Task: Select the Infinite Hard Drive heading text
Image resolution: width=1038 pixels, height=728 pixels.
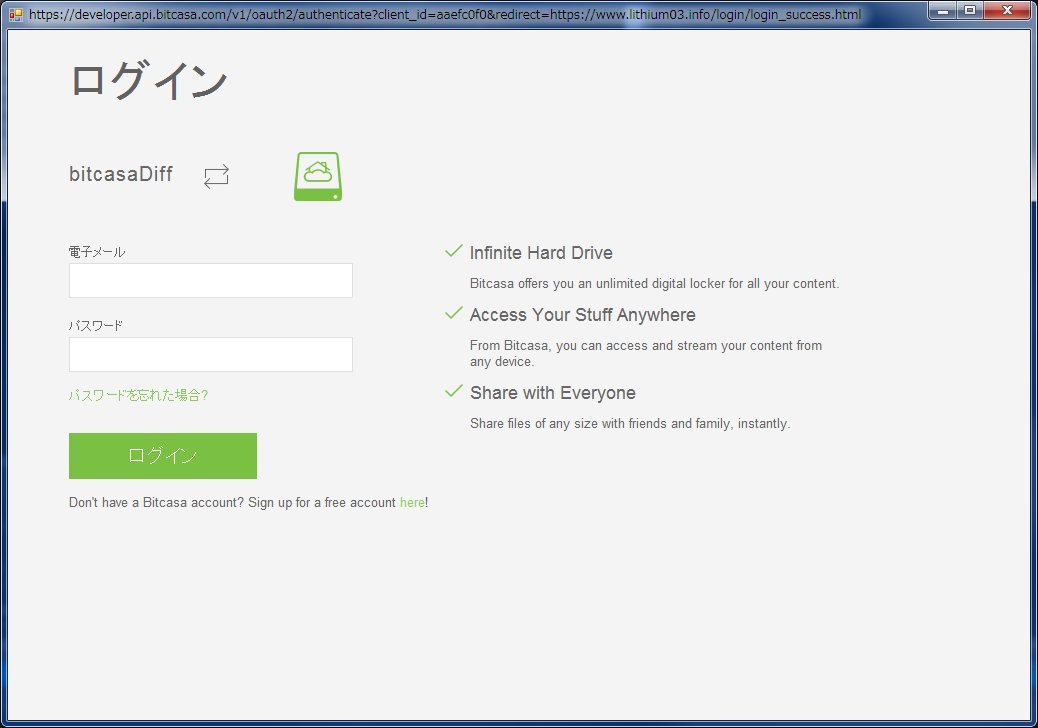Action: click(x=541, y=253)
